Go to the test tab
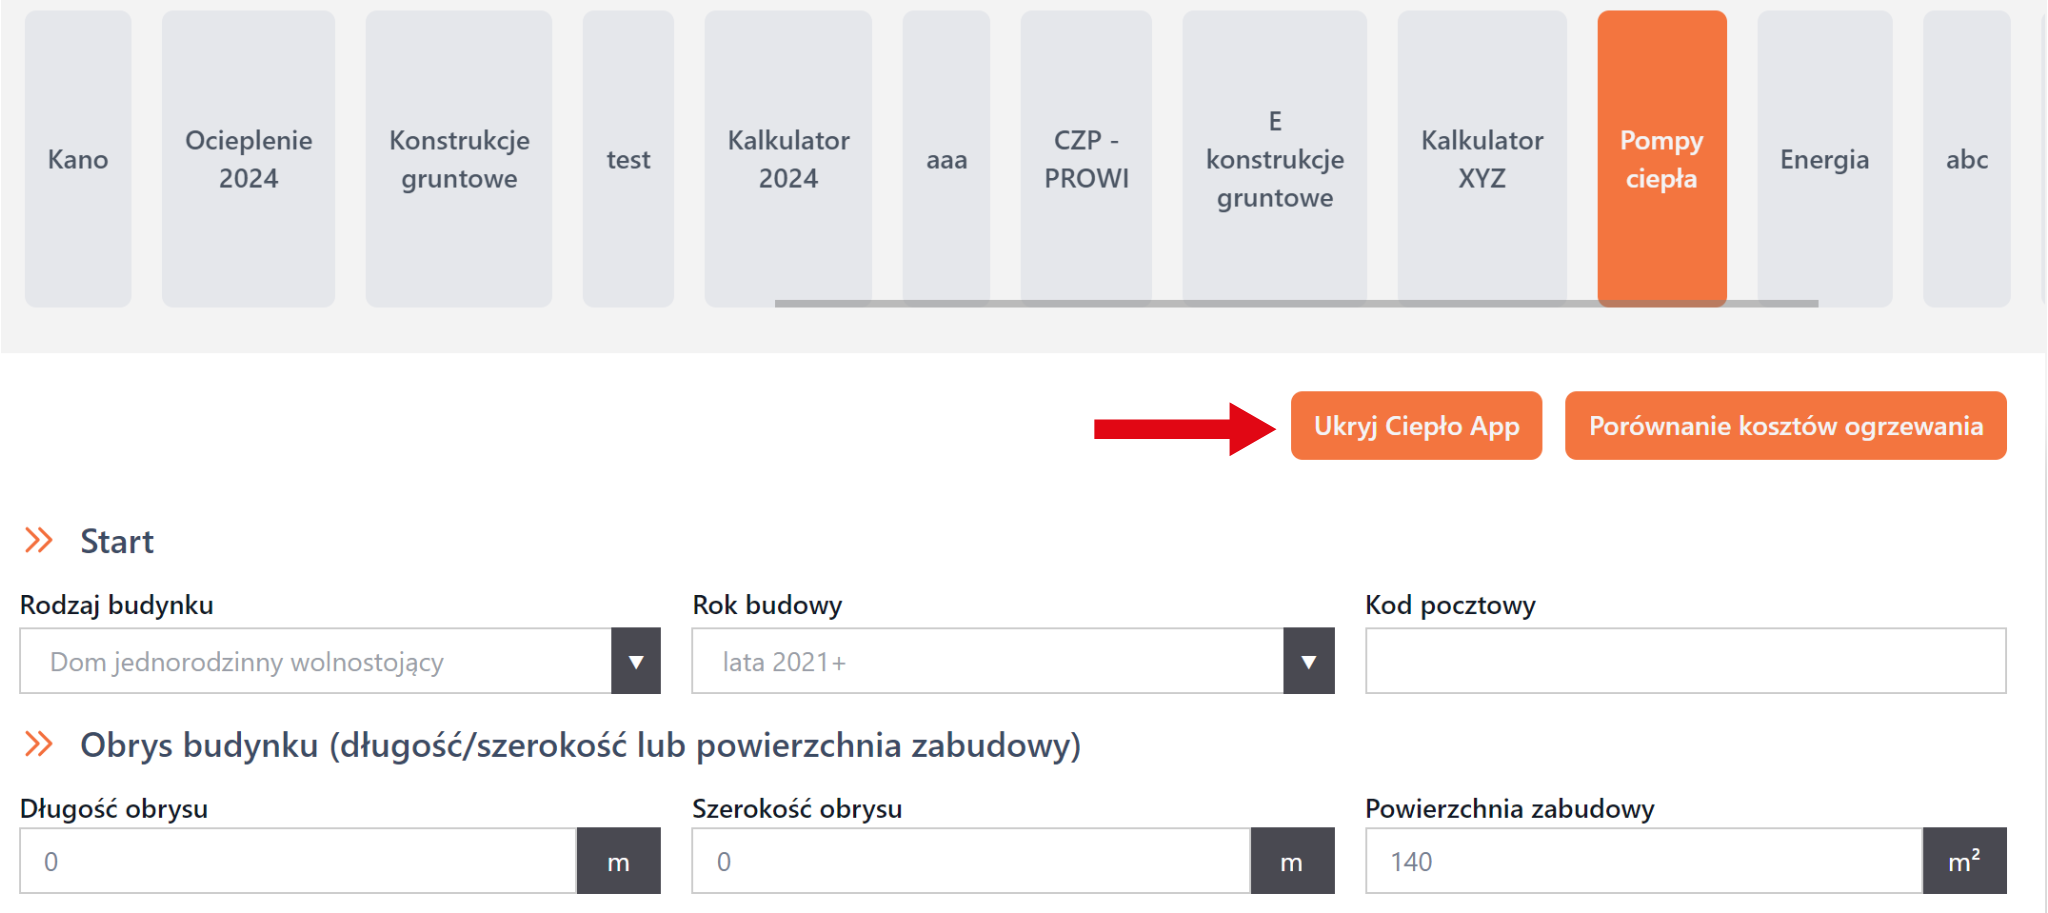The height and width of the screenshot is (913, 2048). point(628,159)
